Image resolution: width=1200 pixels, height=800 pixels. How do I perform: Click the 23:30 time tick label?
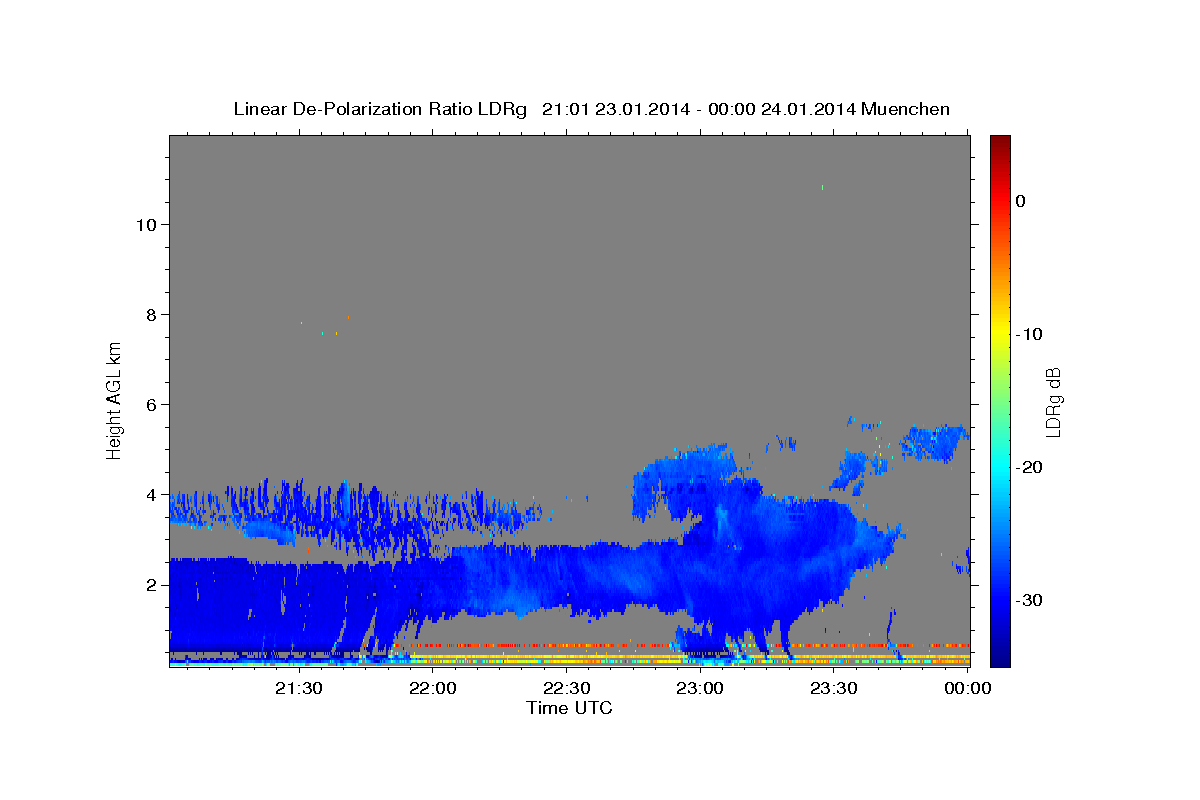click(833, 688)
